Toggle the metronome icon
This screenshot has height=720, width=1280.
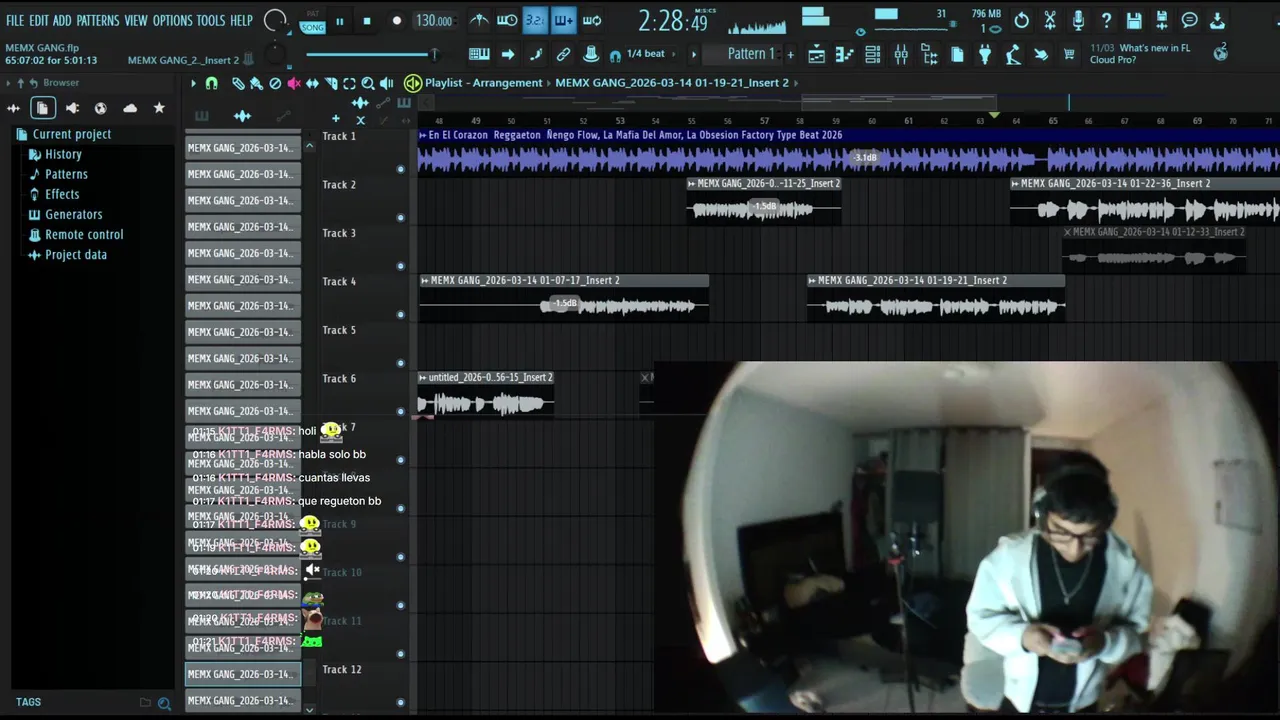481,21
